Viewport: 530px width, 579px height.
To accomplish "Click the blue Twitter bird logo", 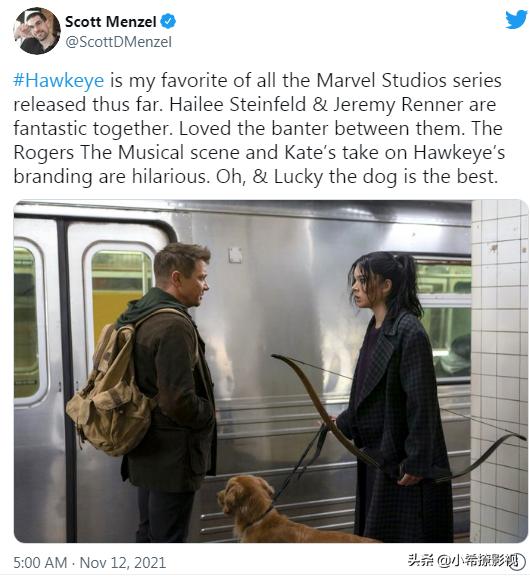I will [x=516, y=19].
